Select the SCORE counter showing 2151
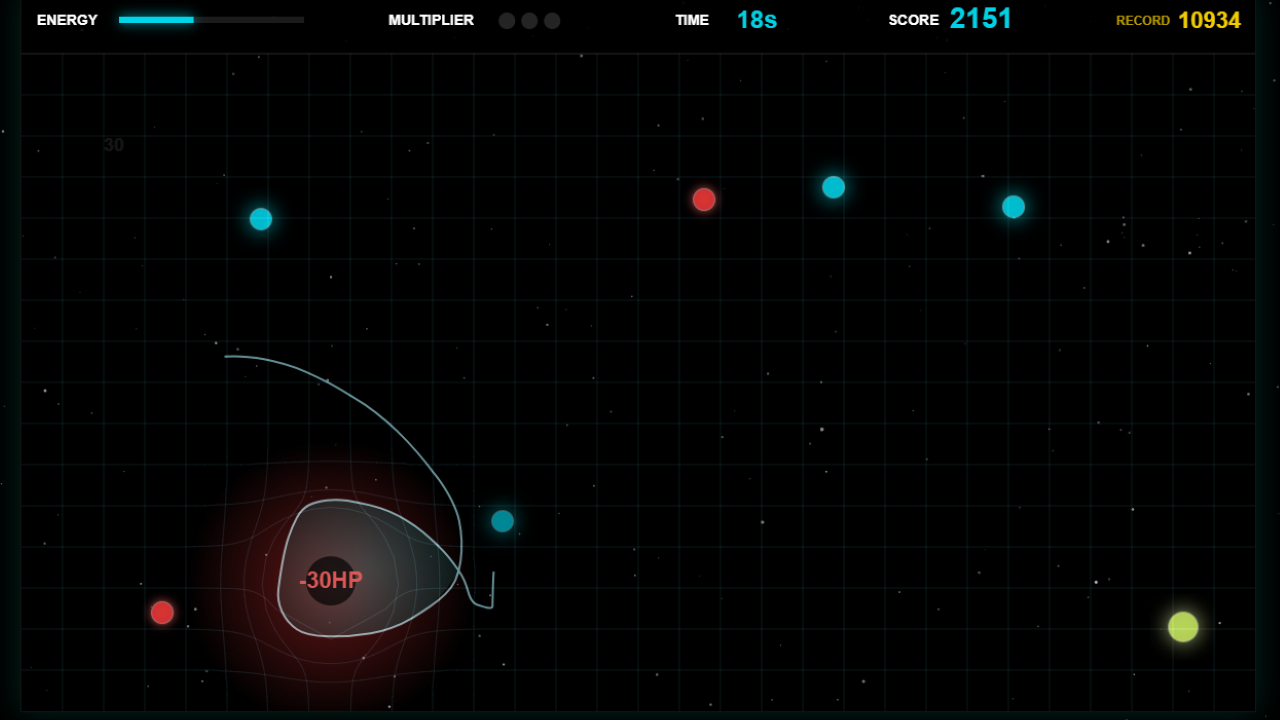 click(x=980, y=18)
